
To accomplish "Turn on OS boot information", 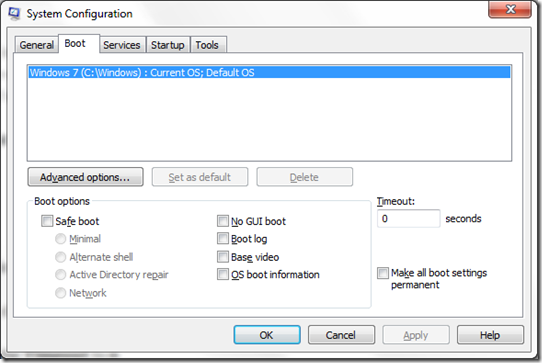I will tap(223, 274).
